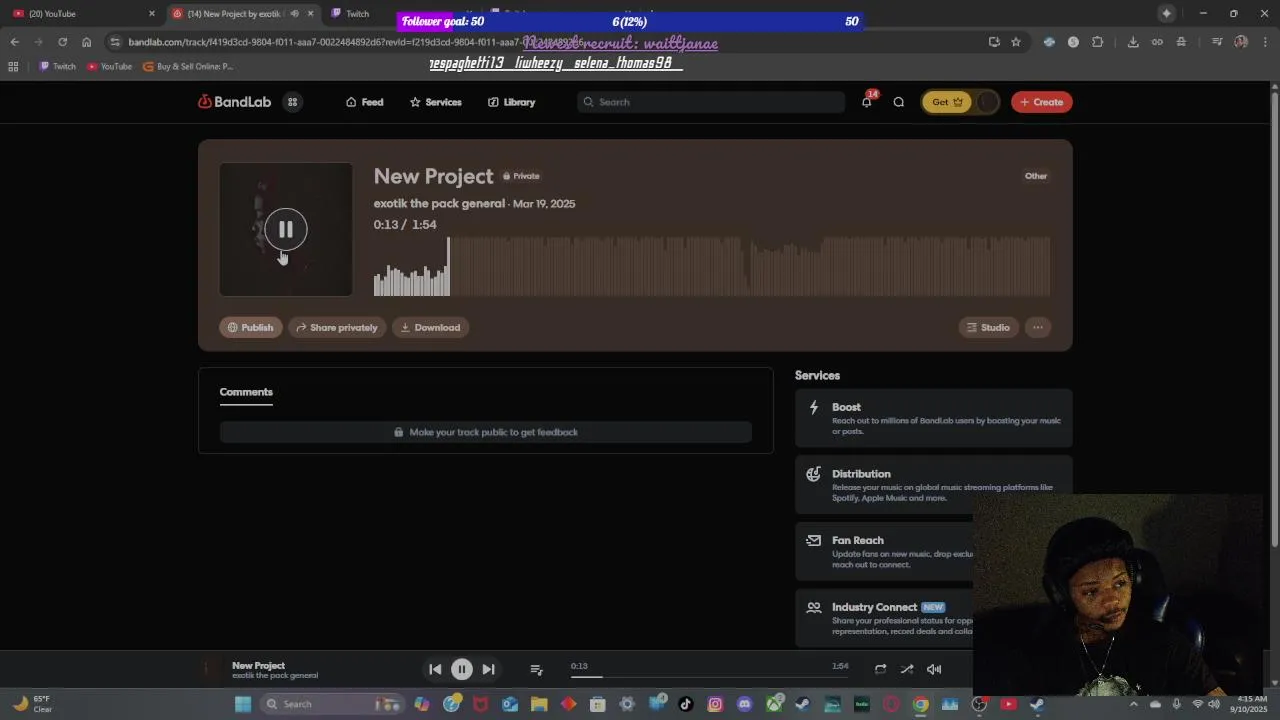
Task: Mute the BandLab browser tab audio
Action: coord(294,13)
